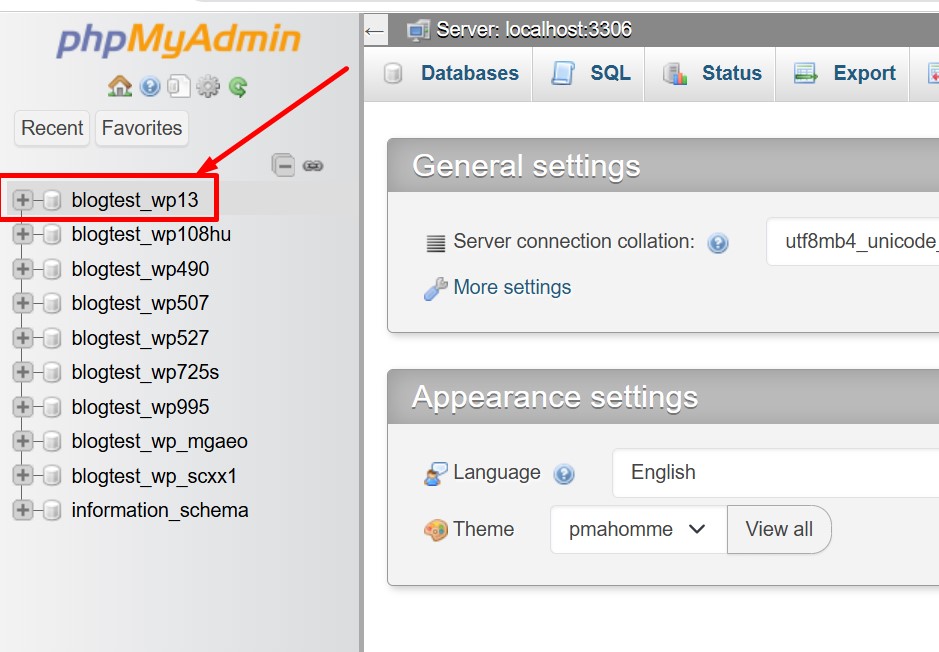Expand the information_schema database node
Screen dimensions: 939x652
tap(23, 510)
